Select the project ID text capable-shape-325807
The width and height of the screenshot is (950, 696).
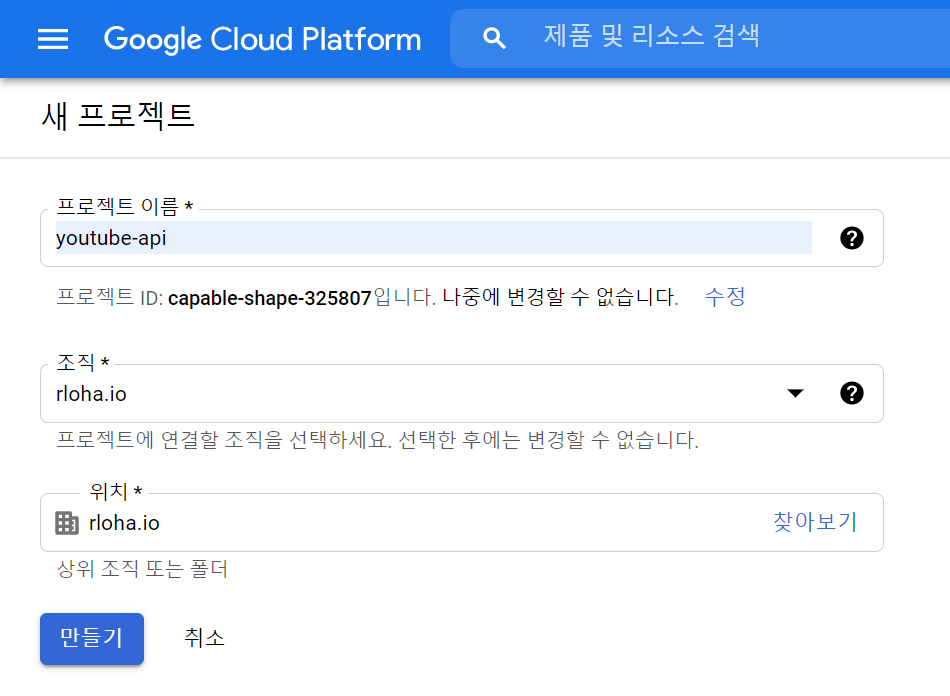pos(270,298)
